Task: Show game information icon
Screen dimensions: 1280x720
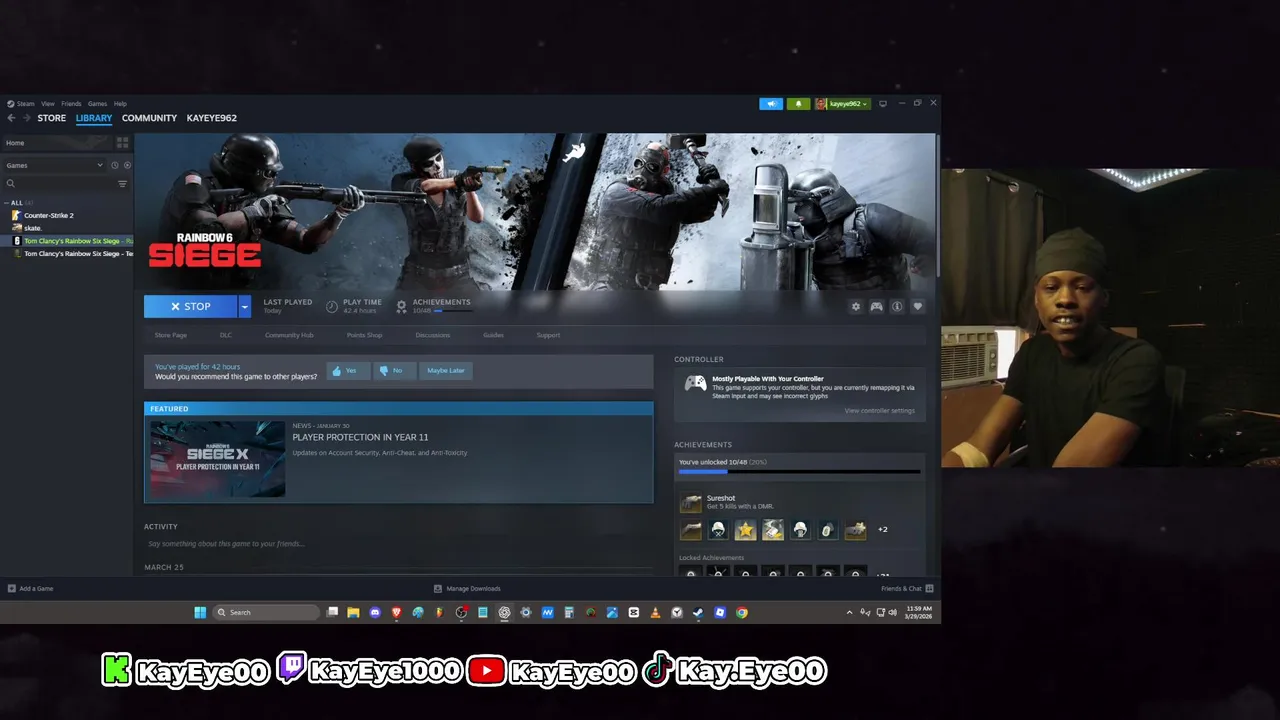Action: pyautogui.click(x=897, y=307)
